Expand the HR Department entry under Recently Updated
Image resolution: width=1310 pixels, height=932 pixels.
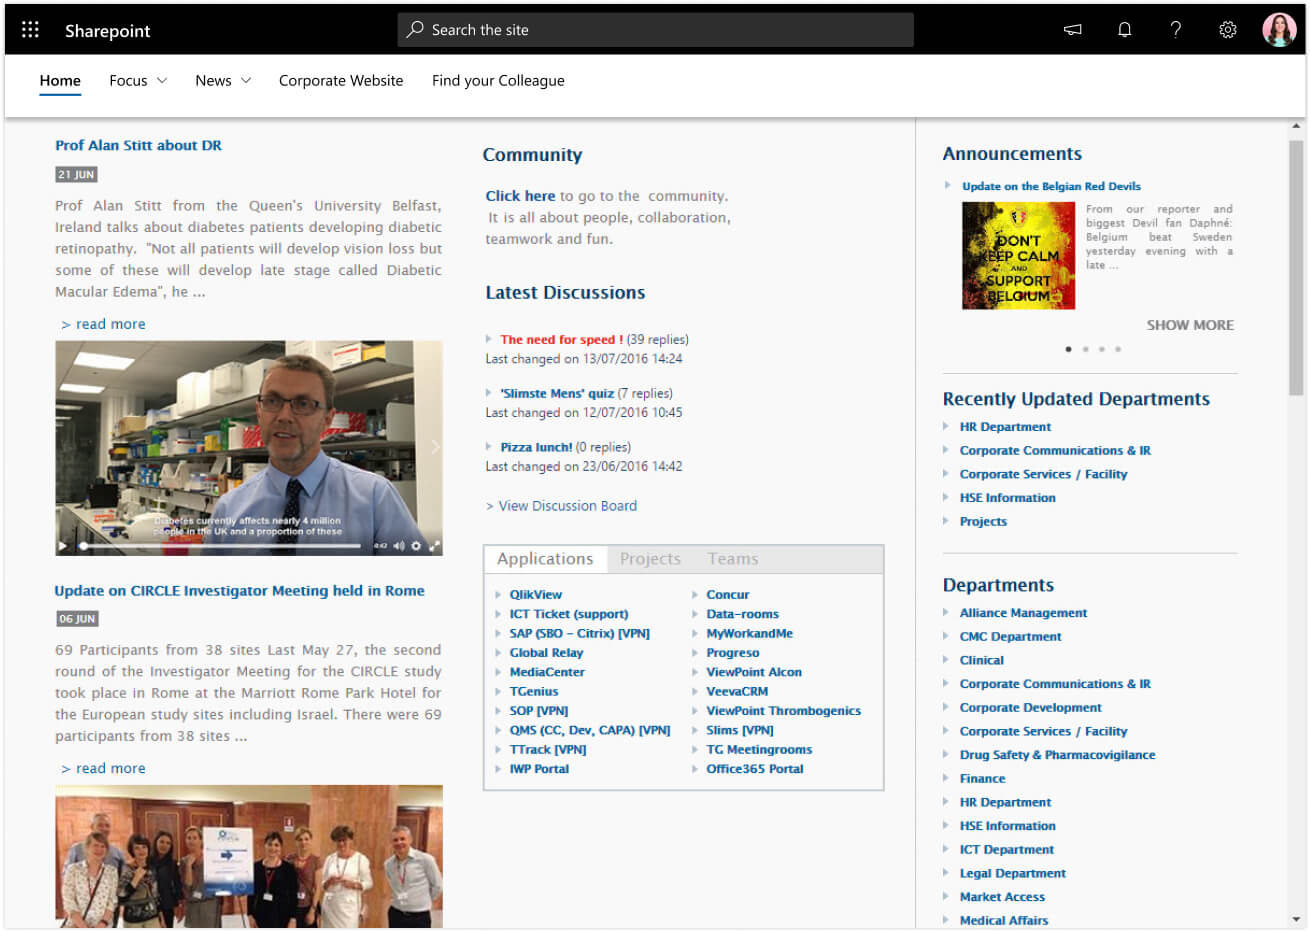click(946, 426)
